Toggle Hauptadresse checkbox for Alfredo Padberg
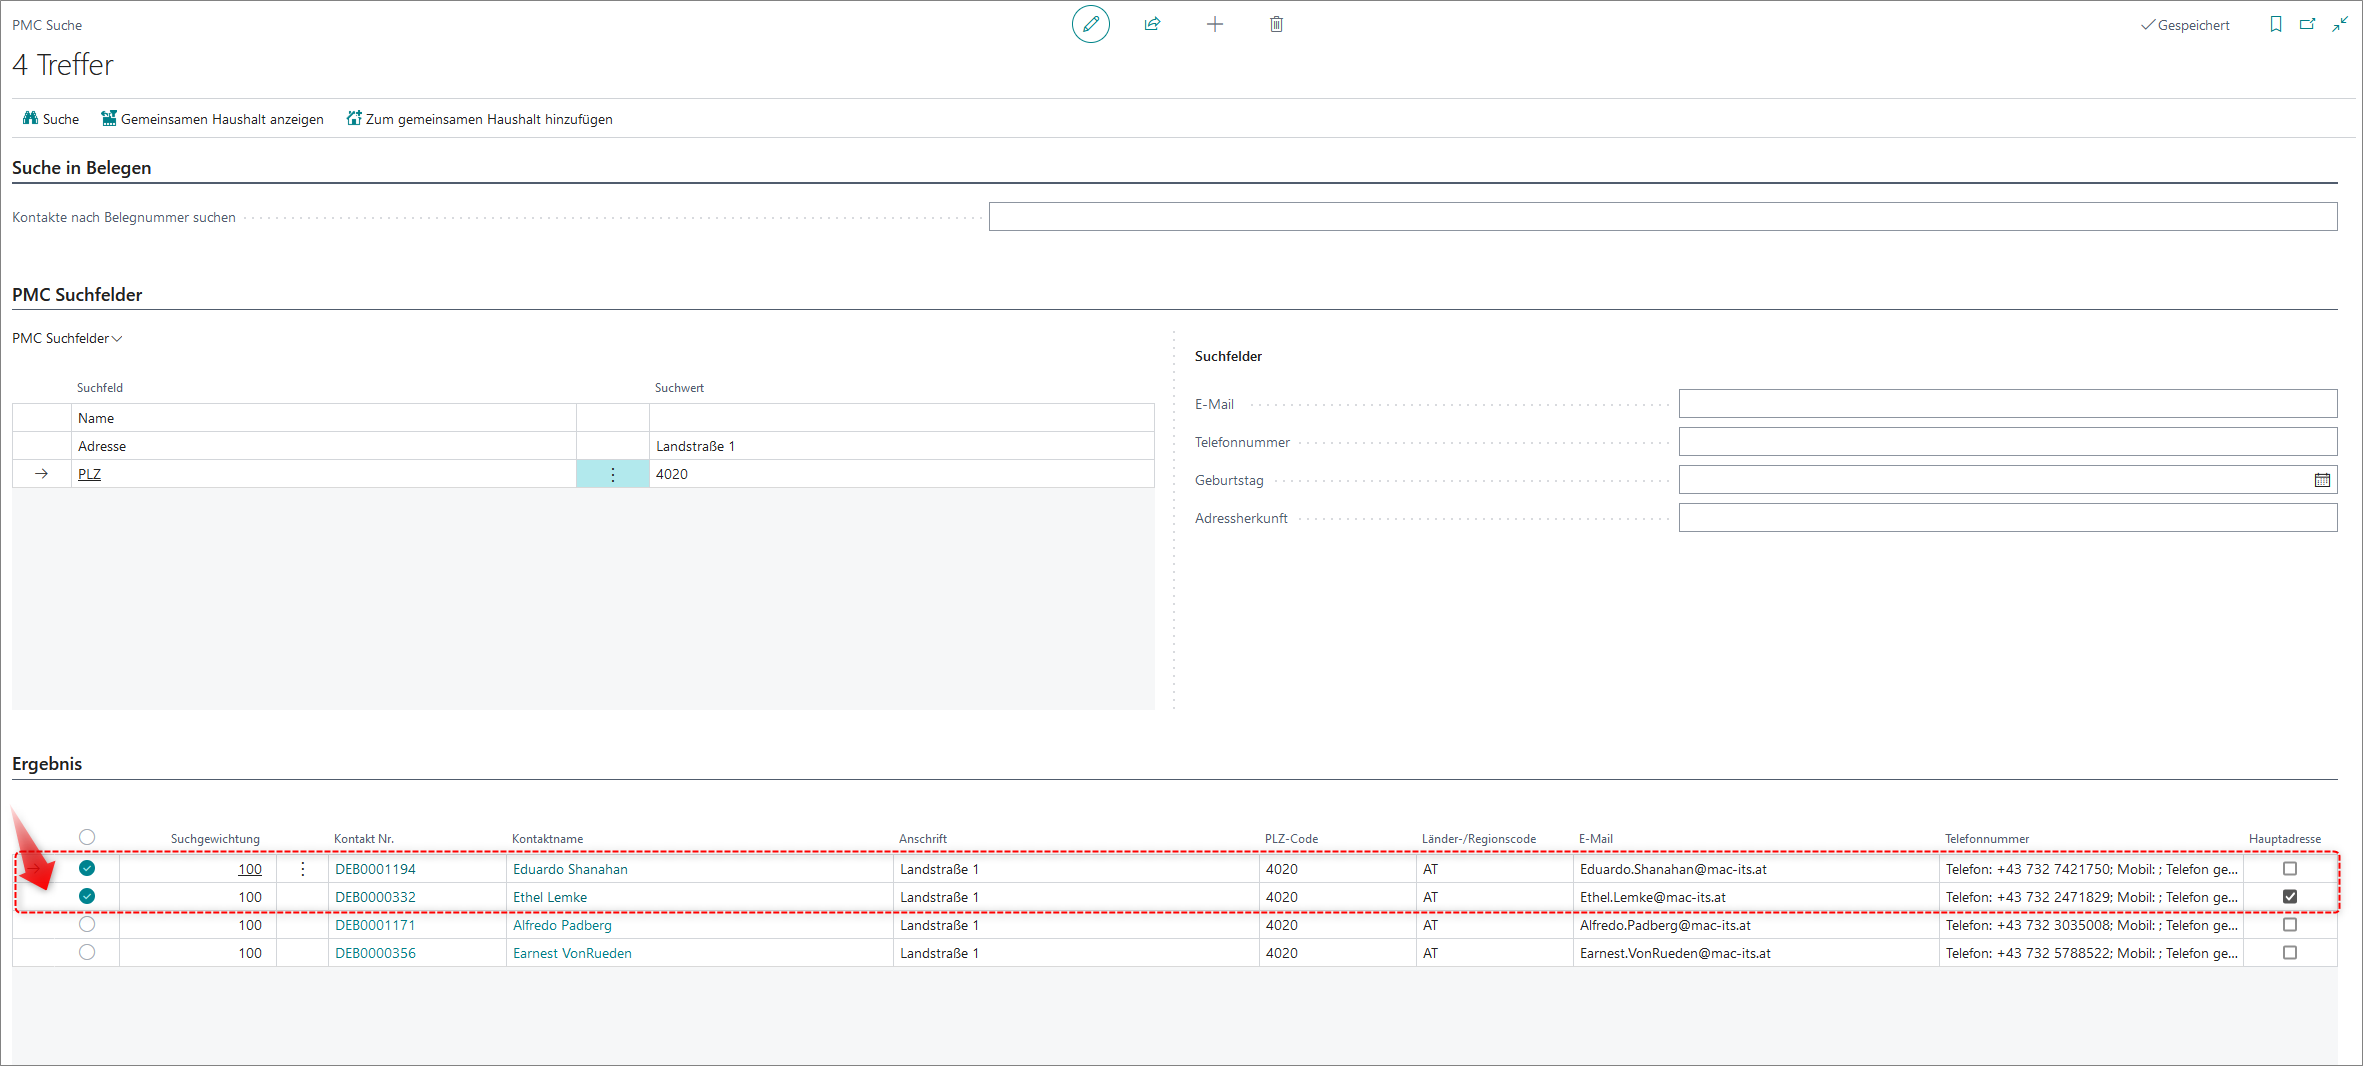The image size is (2363, 1066). pos(2289,925)
